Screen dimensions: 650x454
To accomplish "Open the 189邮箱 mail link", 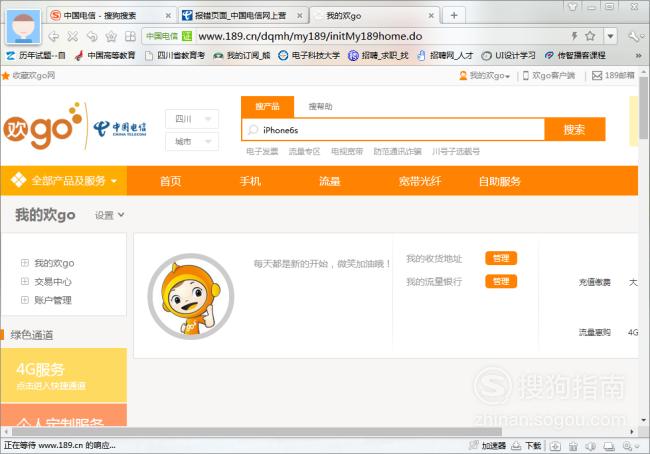I will click(x=613, y=75).
